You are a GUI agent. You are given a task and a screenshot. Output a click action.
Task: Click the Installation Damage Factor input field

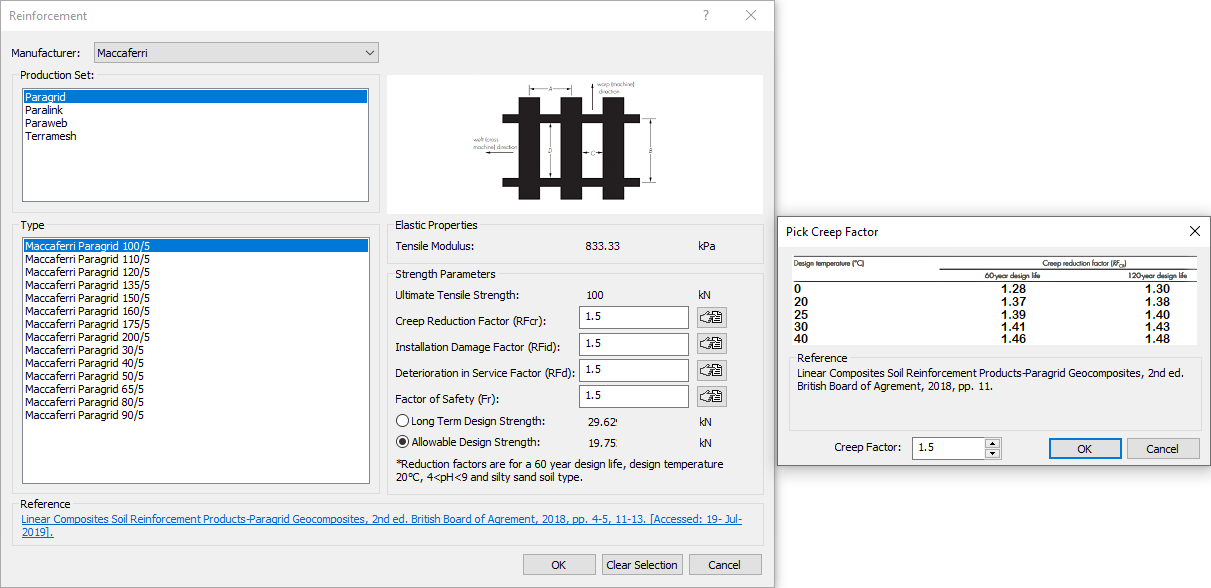point(634,344)
